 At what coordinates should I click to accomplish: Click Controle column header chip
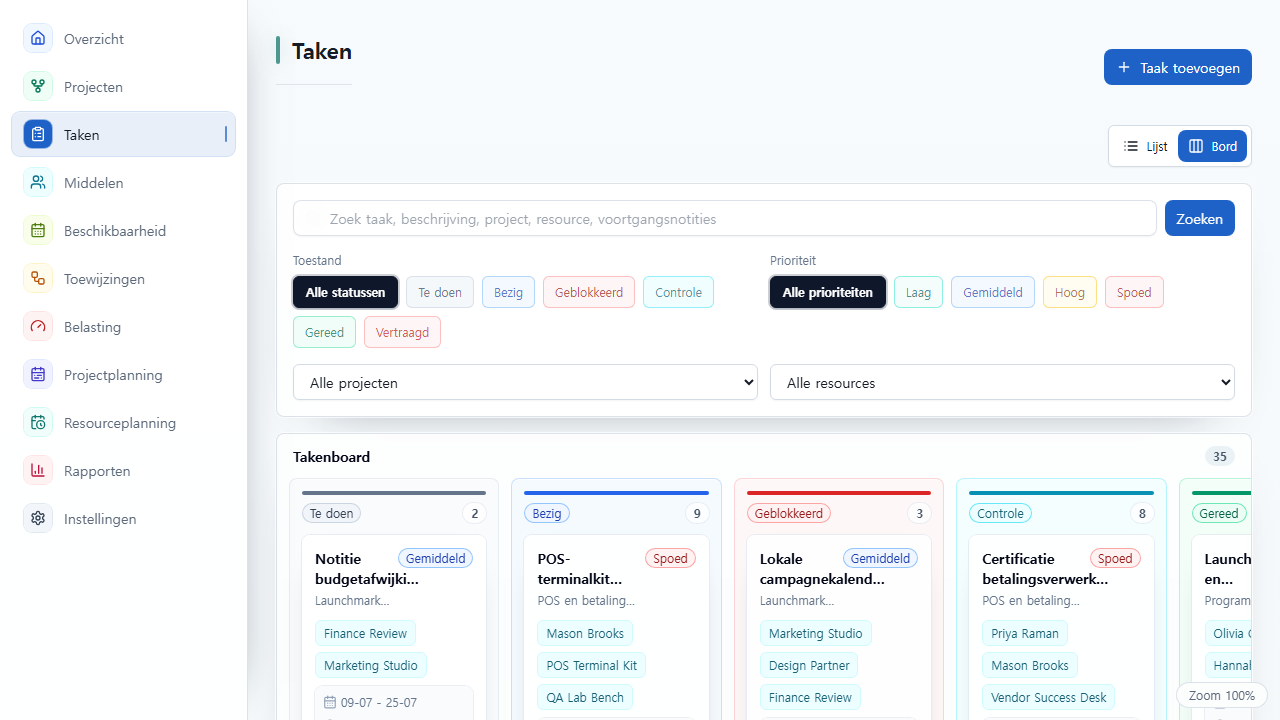point(1000,513)
